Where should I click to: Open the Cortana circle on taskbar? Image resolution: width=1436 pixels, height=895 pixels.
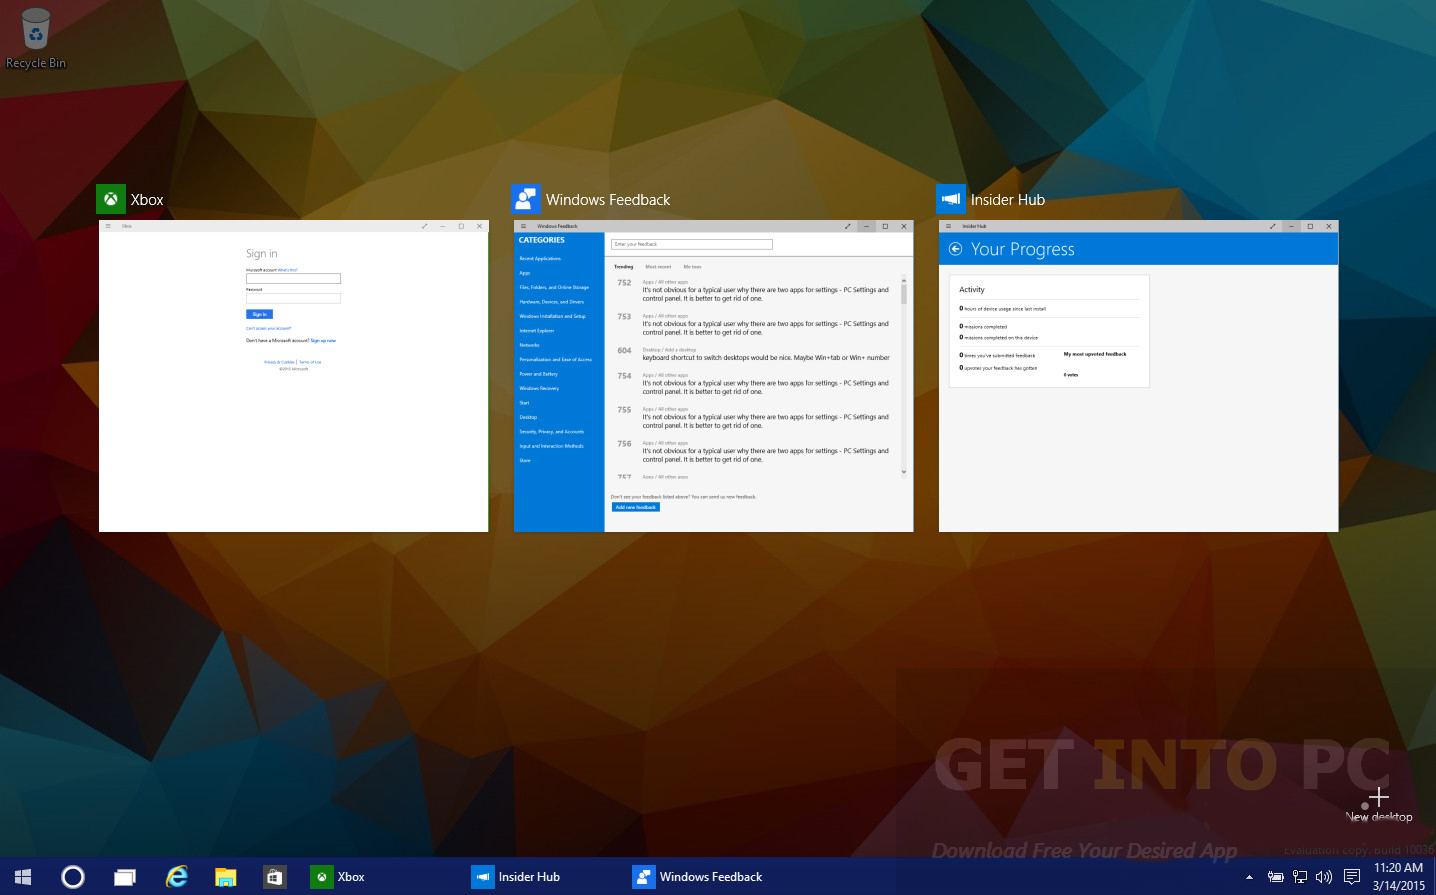[x=73, y=877]
